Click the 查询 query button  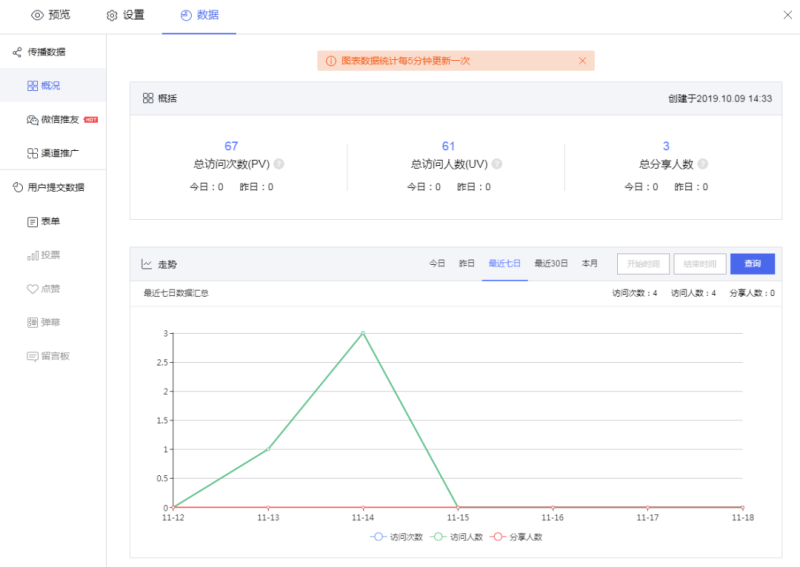752,264
